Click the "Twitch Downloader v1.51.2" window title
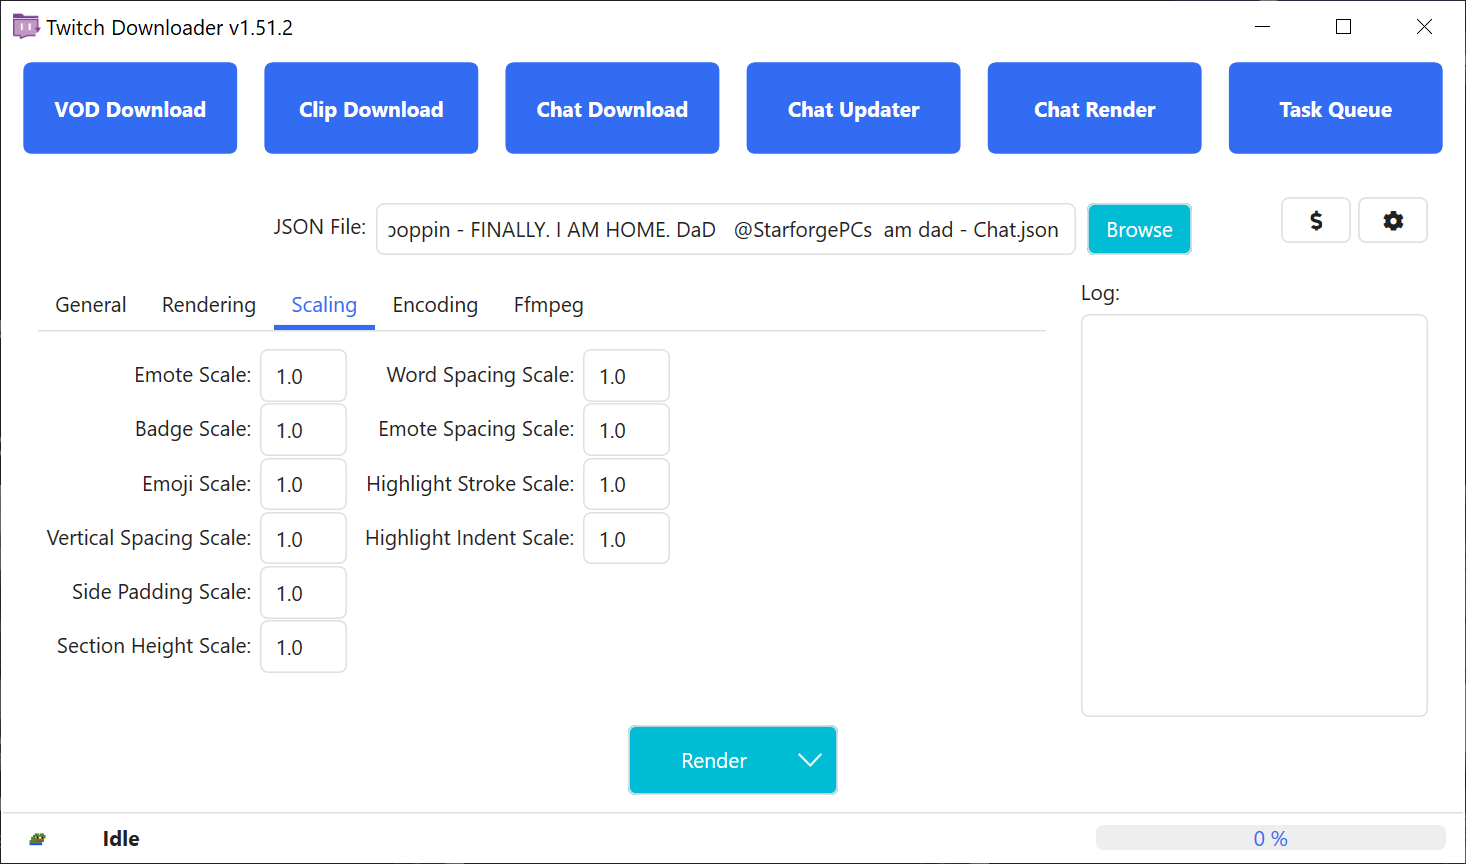Image resolution: width=1466 pixels, height=864 pixels. (169, 28)
